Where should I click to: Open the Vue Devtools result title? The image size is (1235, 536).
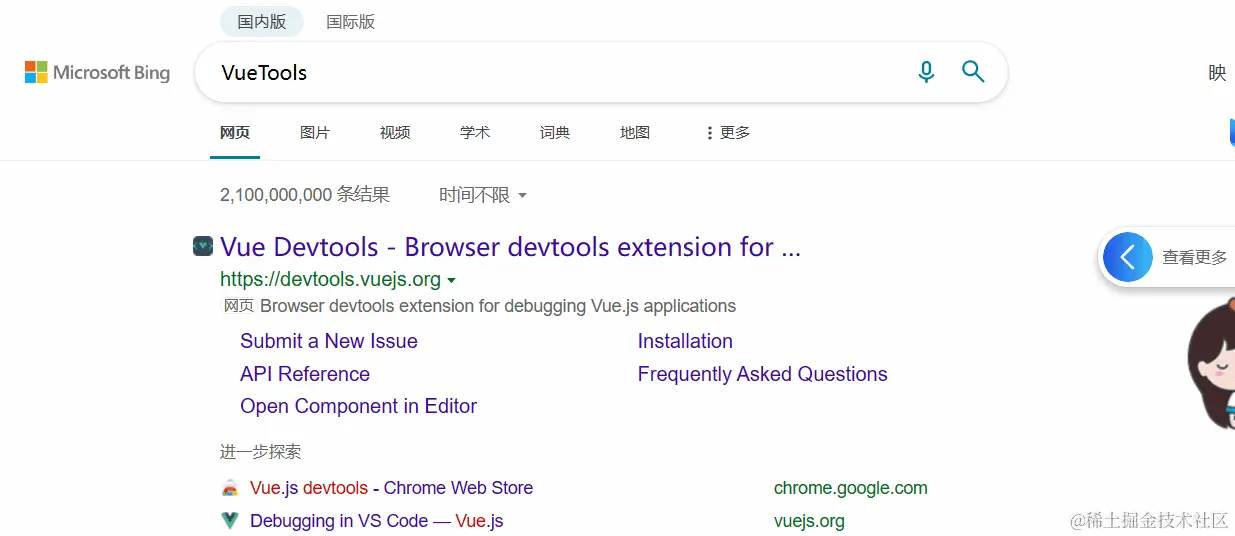pos(510,247)
